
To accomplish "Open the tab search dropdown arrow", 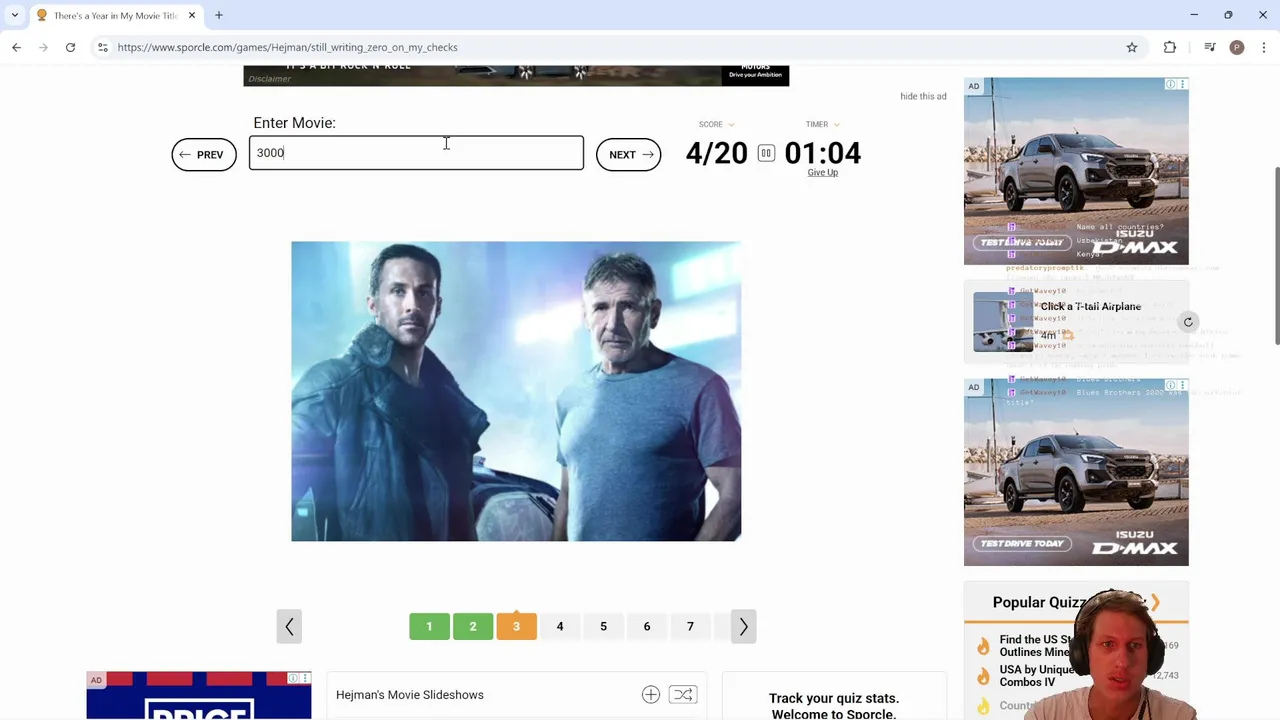I will click(x=15, y=15).
